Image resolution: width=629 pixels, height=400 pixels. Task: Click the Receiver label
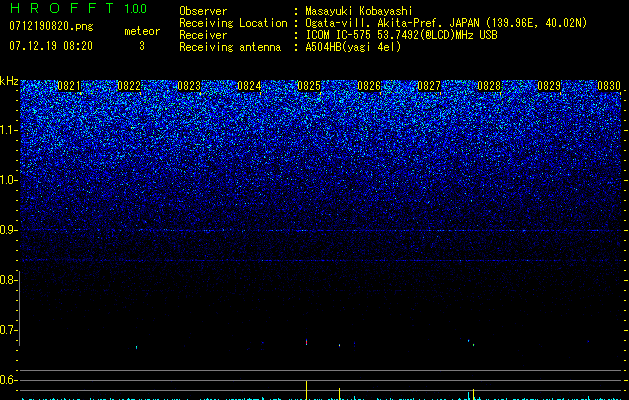coord(203,35)
